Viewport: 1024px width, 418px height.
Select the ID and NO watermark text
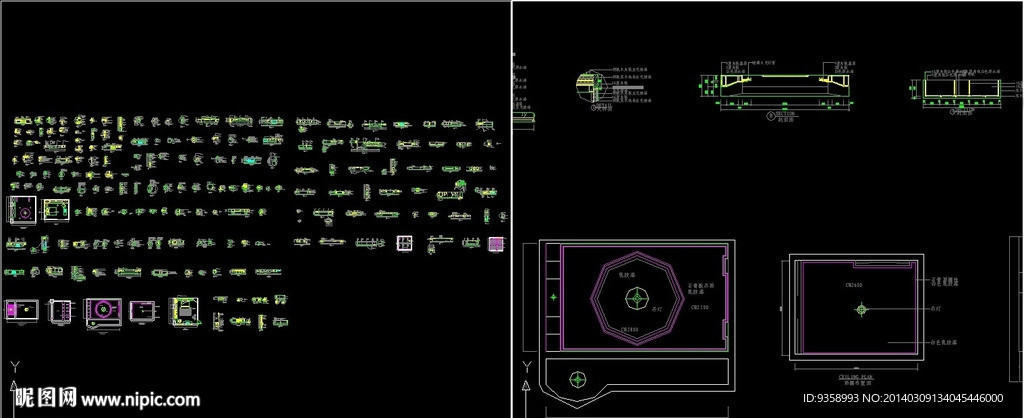pos(903,398)
